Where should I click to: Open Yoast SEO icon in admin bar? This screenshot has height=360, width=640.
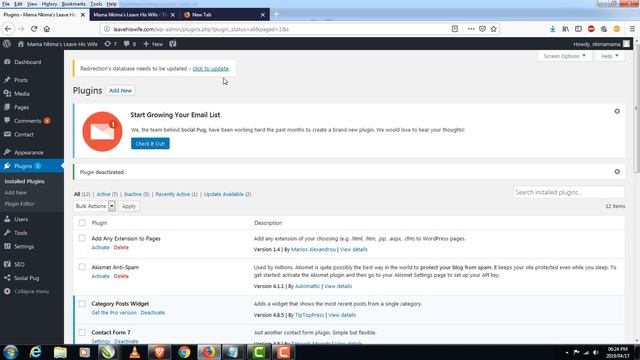pyautogui.click(x=173, y=44)
